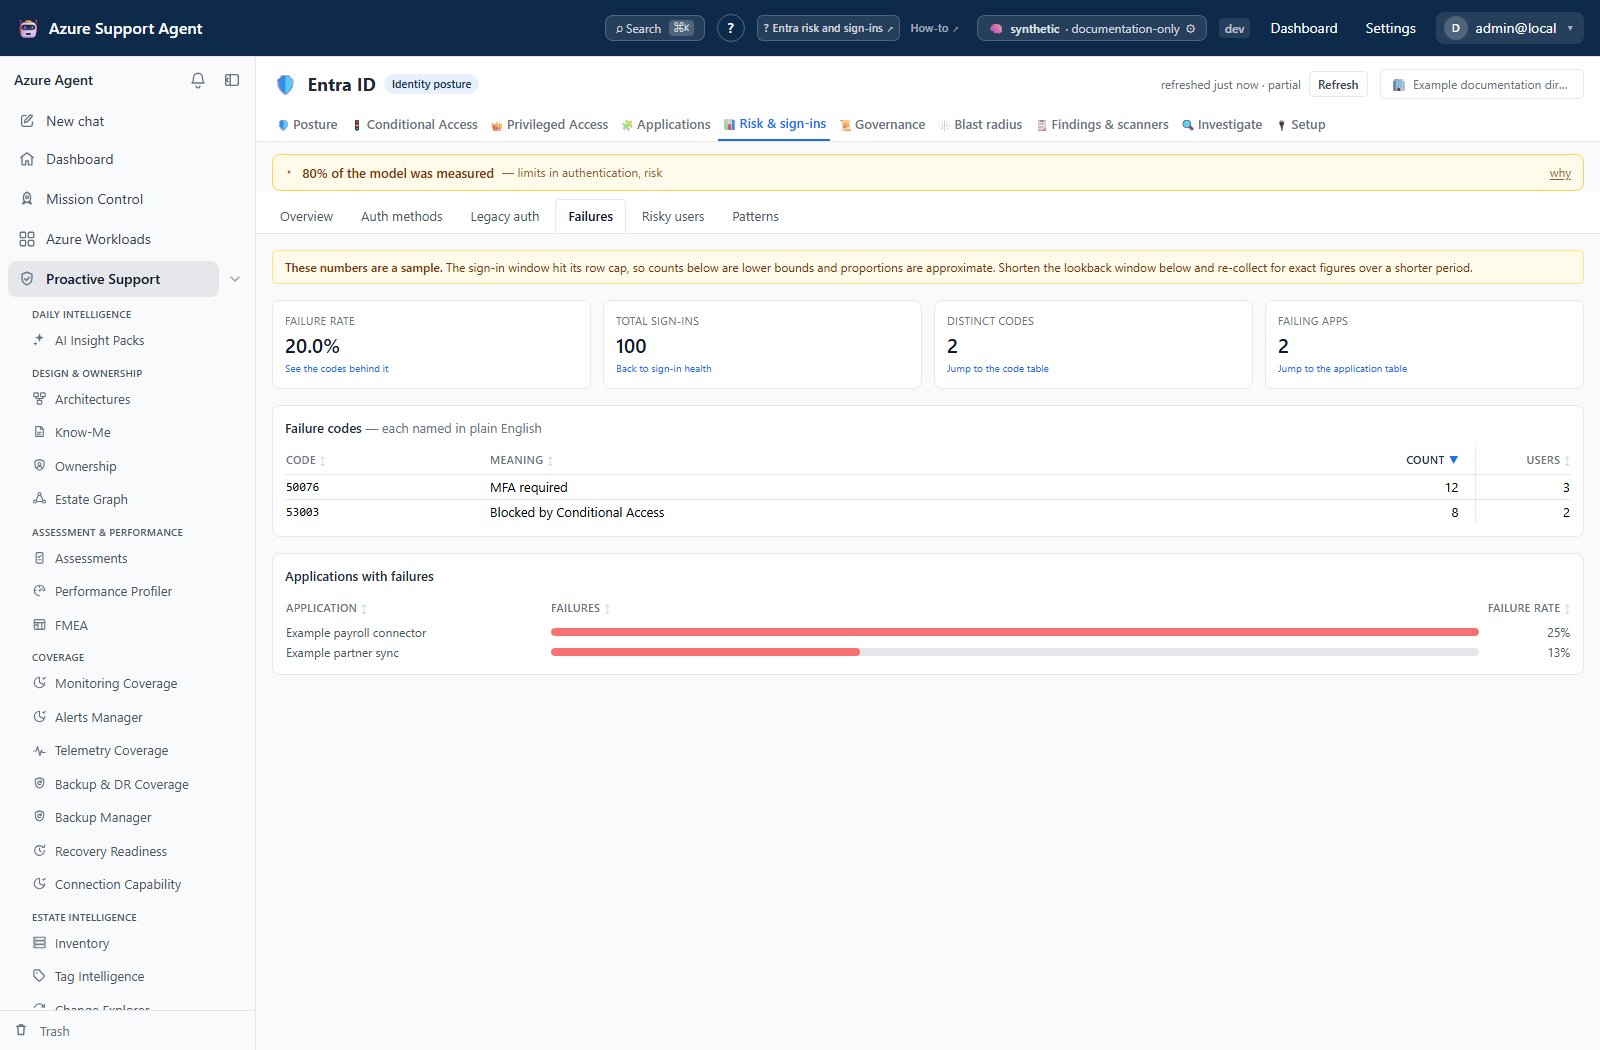The image size is (1600, 1050).
Task: Open the Privileged Access tab
Action: coord(549,125)
